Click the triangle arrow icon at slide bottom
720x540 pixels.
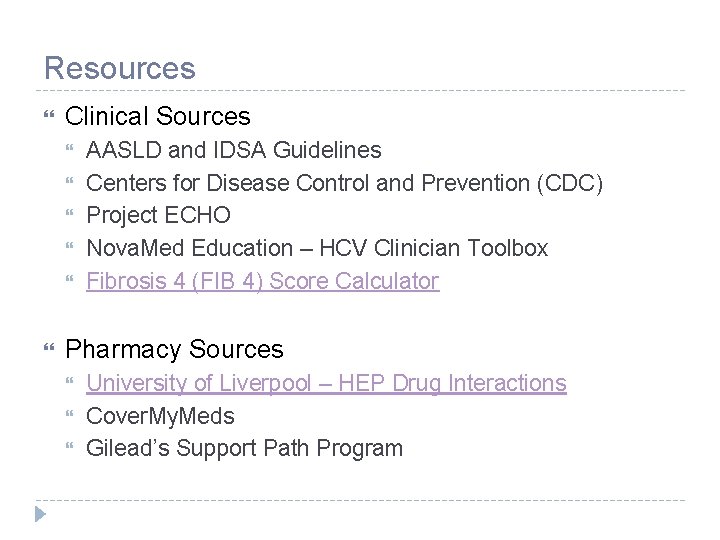pyautogui.click(x=40, y=514)
